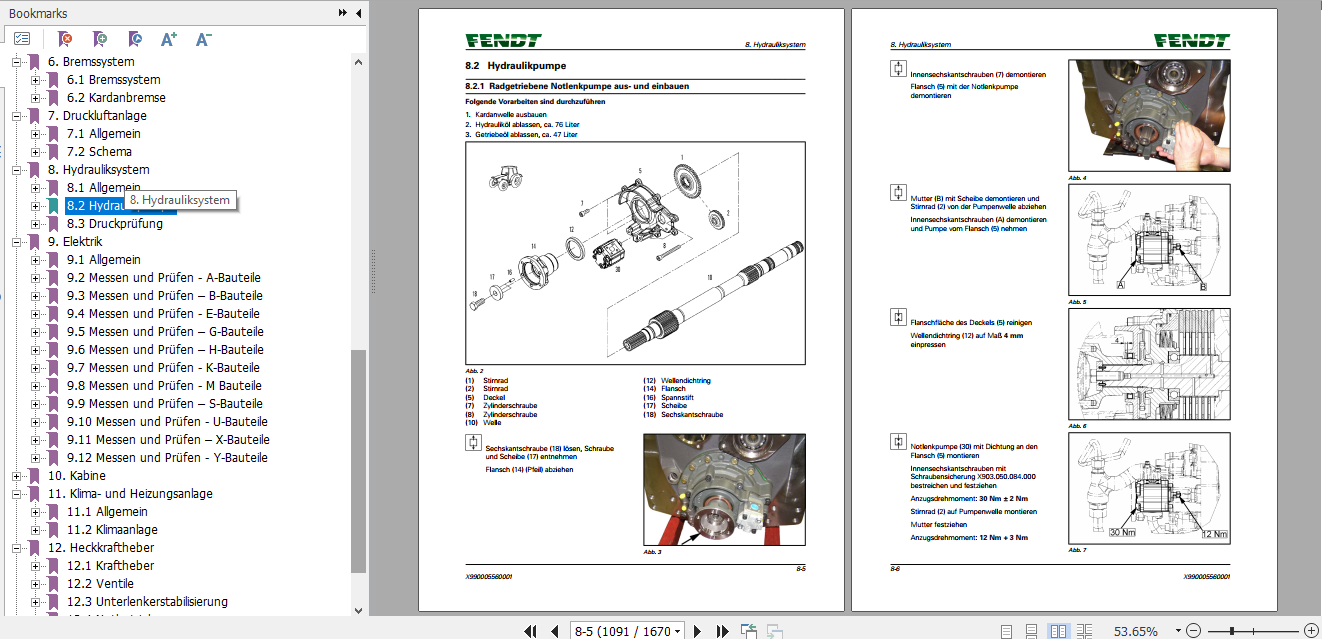1322x639 pixels.
Task: Go to the previous page
Action: [554, 631]
